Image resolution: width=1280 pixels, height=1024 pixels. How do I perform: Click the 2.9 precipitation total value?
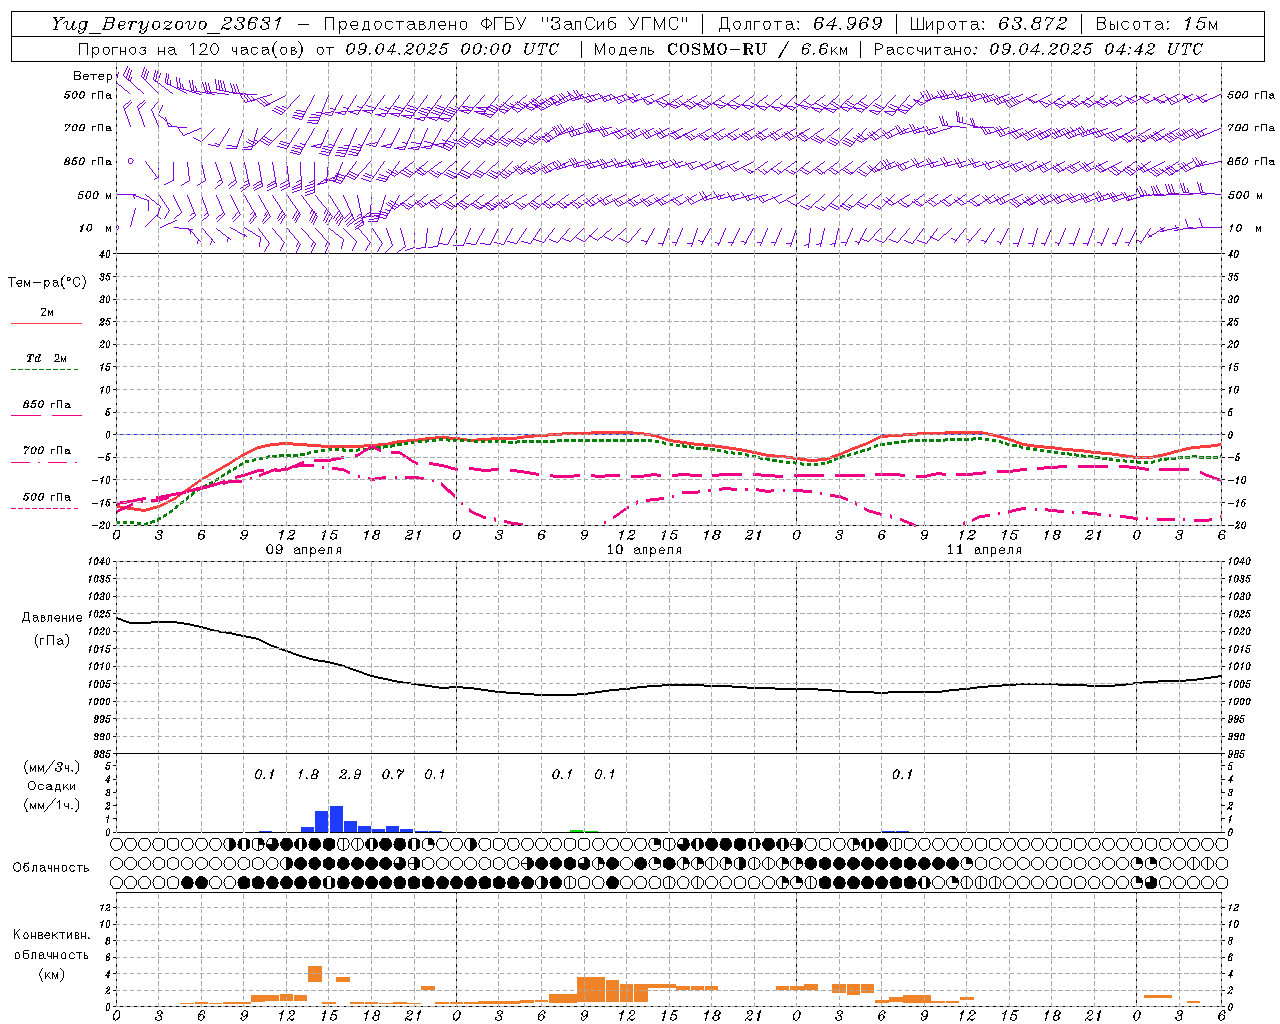pyautogui.click(x=350, y=774)
